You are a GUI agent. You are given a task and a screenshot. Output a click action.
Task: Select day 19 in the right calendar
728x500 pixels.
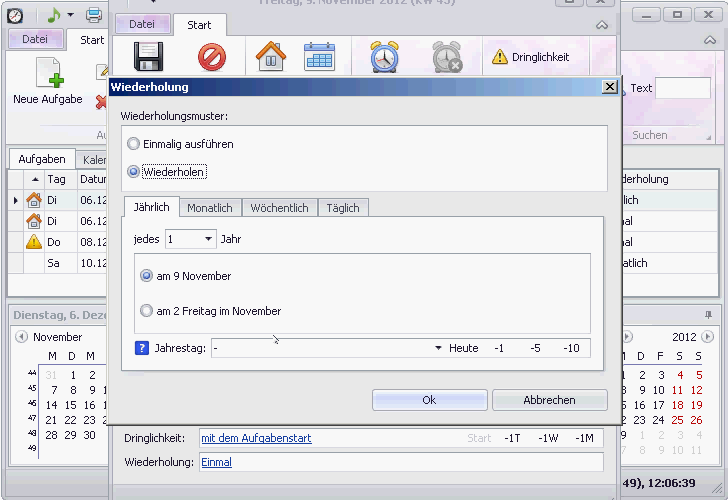[x=696, y=405]
